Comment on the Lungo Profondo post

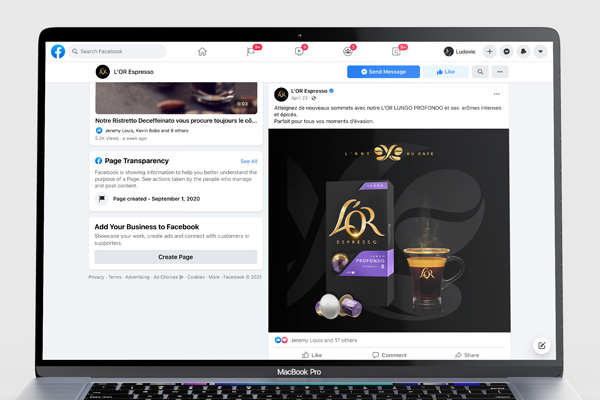pyautogui.click(x=390, y=355)
